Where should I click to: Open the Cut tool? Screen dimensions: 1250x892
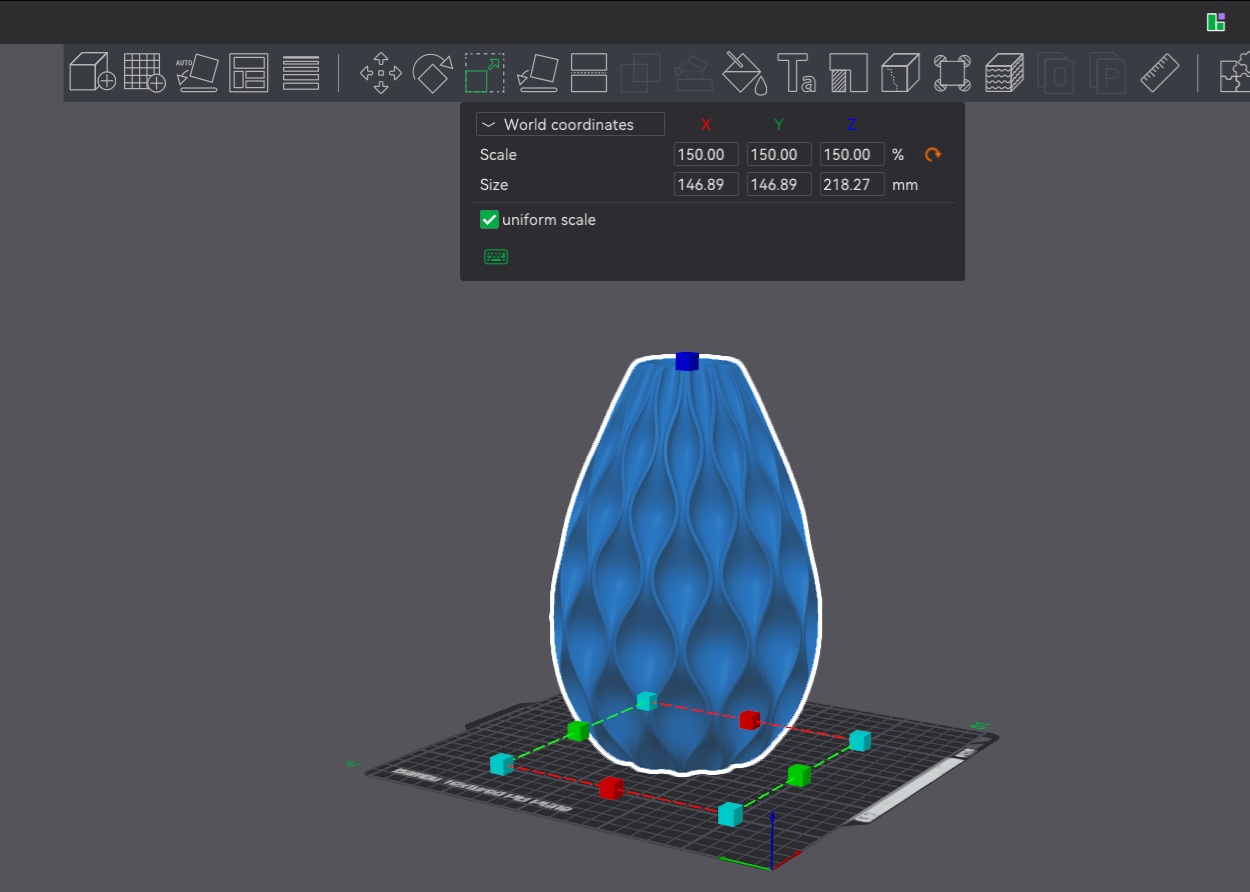point(589,73)
